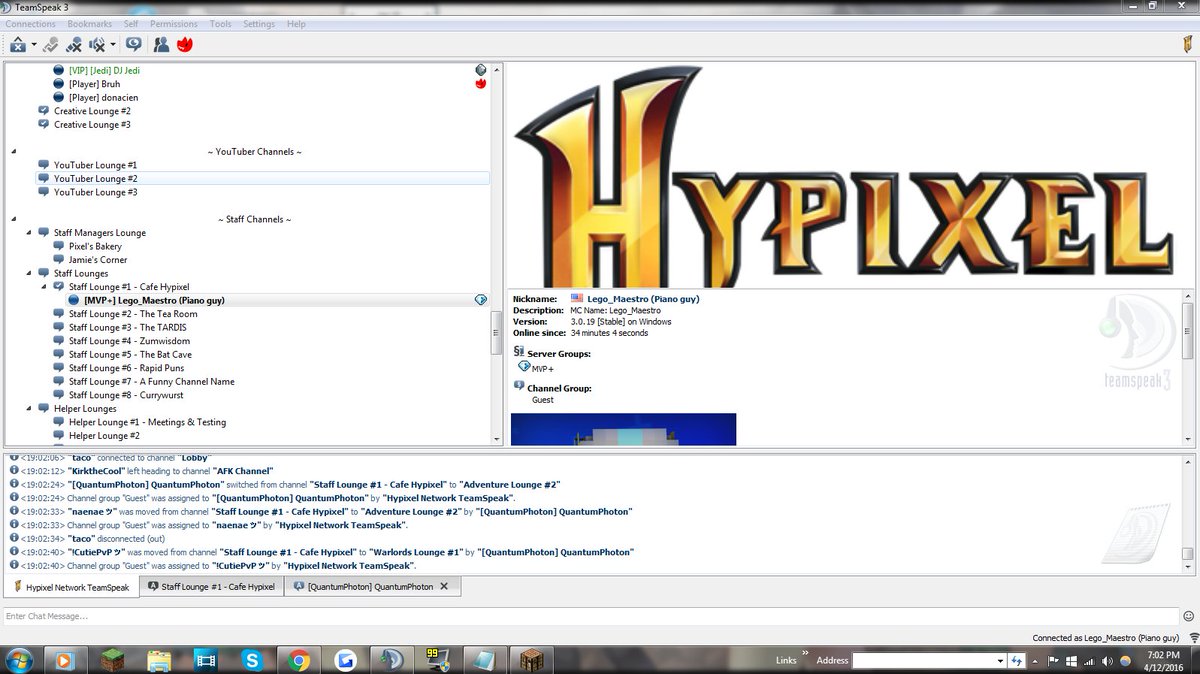The width and height of the screenshot is (1200, 674).
Task: Click the taskbar volume speaker icon
Action: coord(1106,661)
